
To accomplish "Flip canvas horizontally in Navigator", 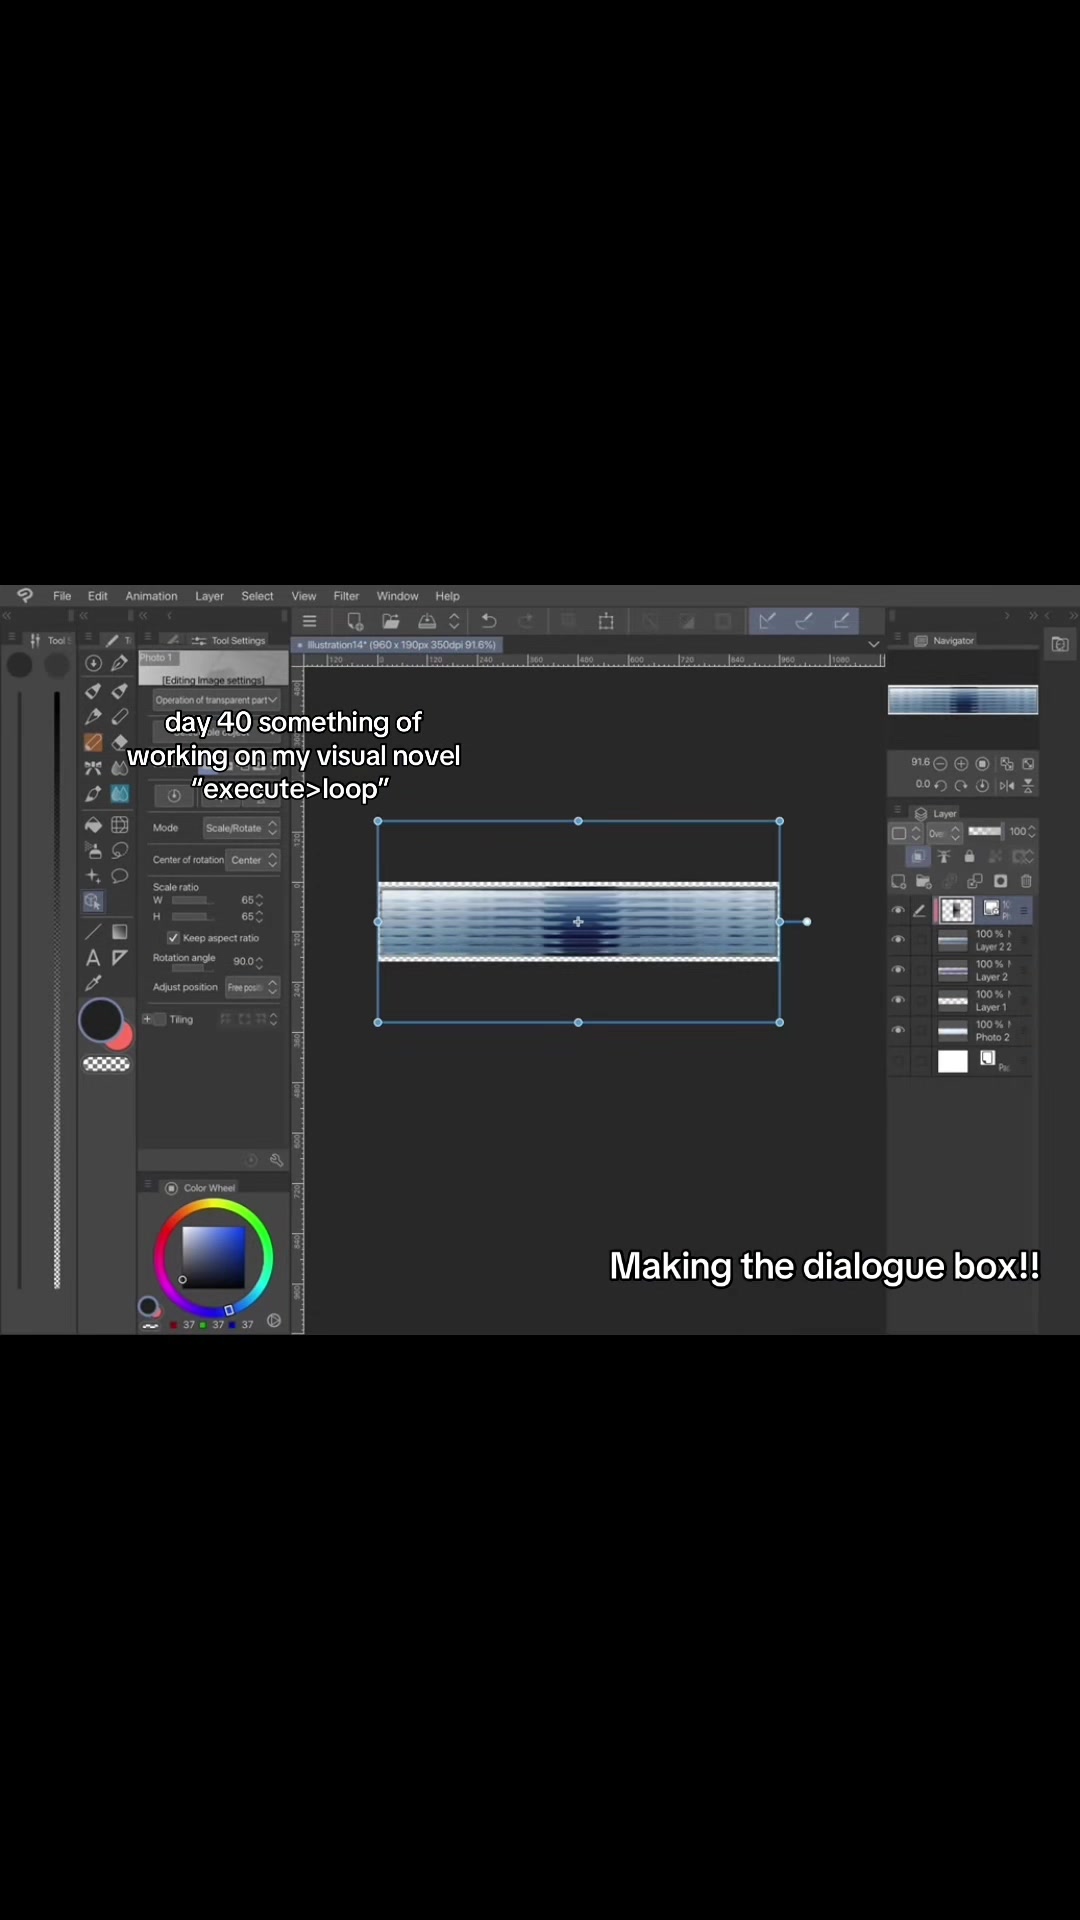I will [x=1007, y=785].
